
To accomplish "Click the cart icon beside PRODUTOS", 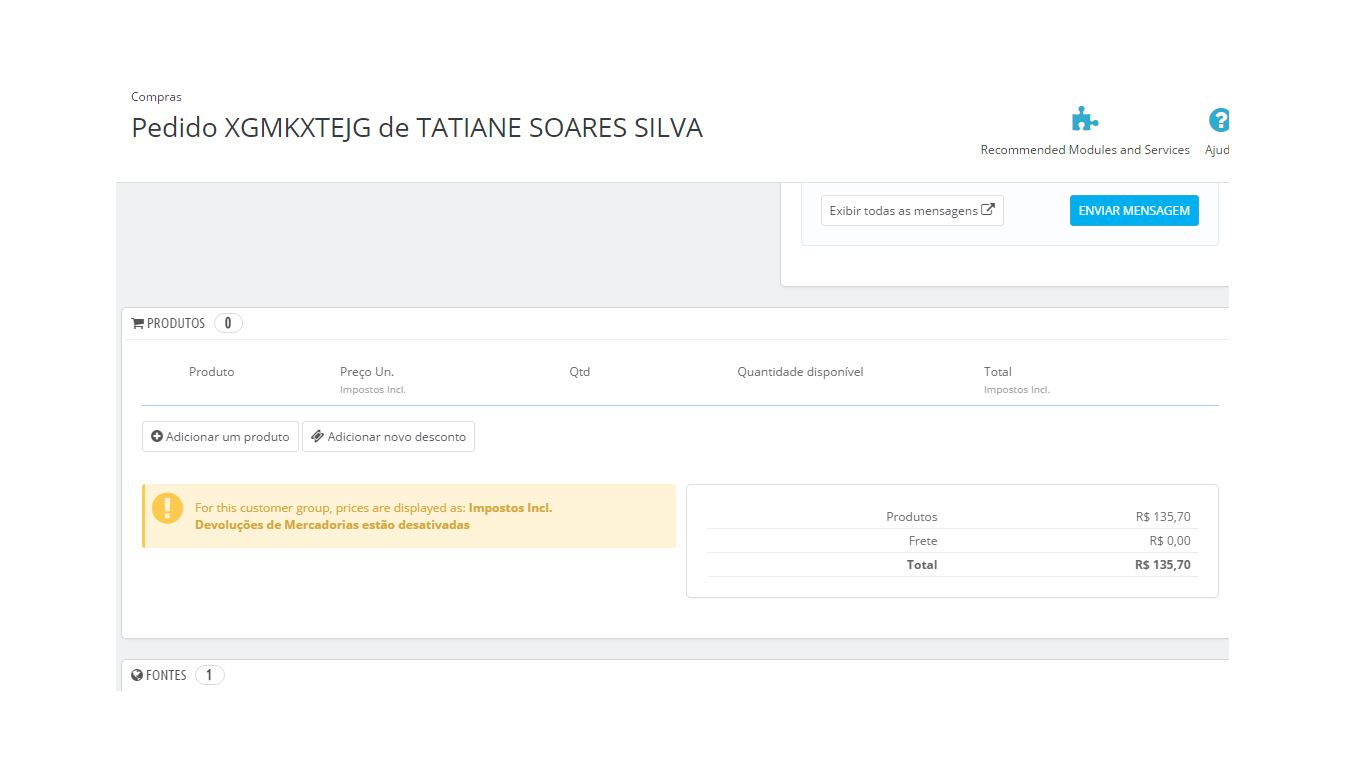I will (138, 324).
